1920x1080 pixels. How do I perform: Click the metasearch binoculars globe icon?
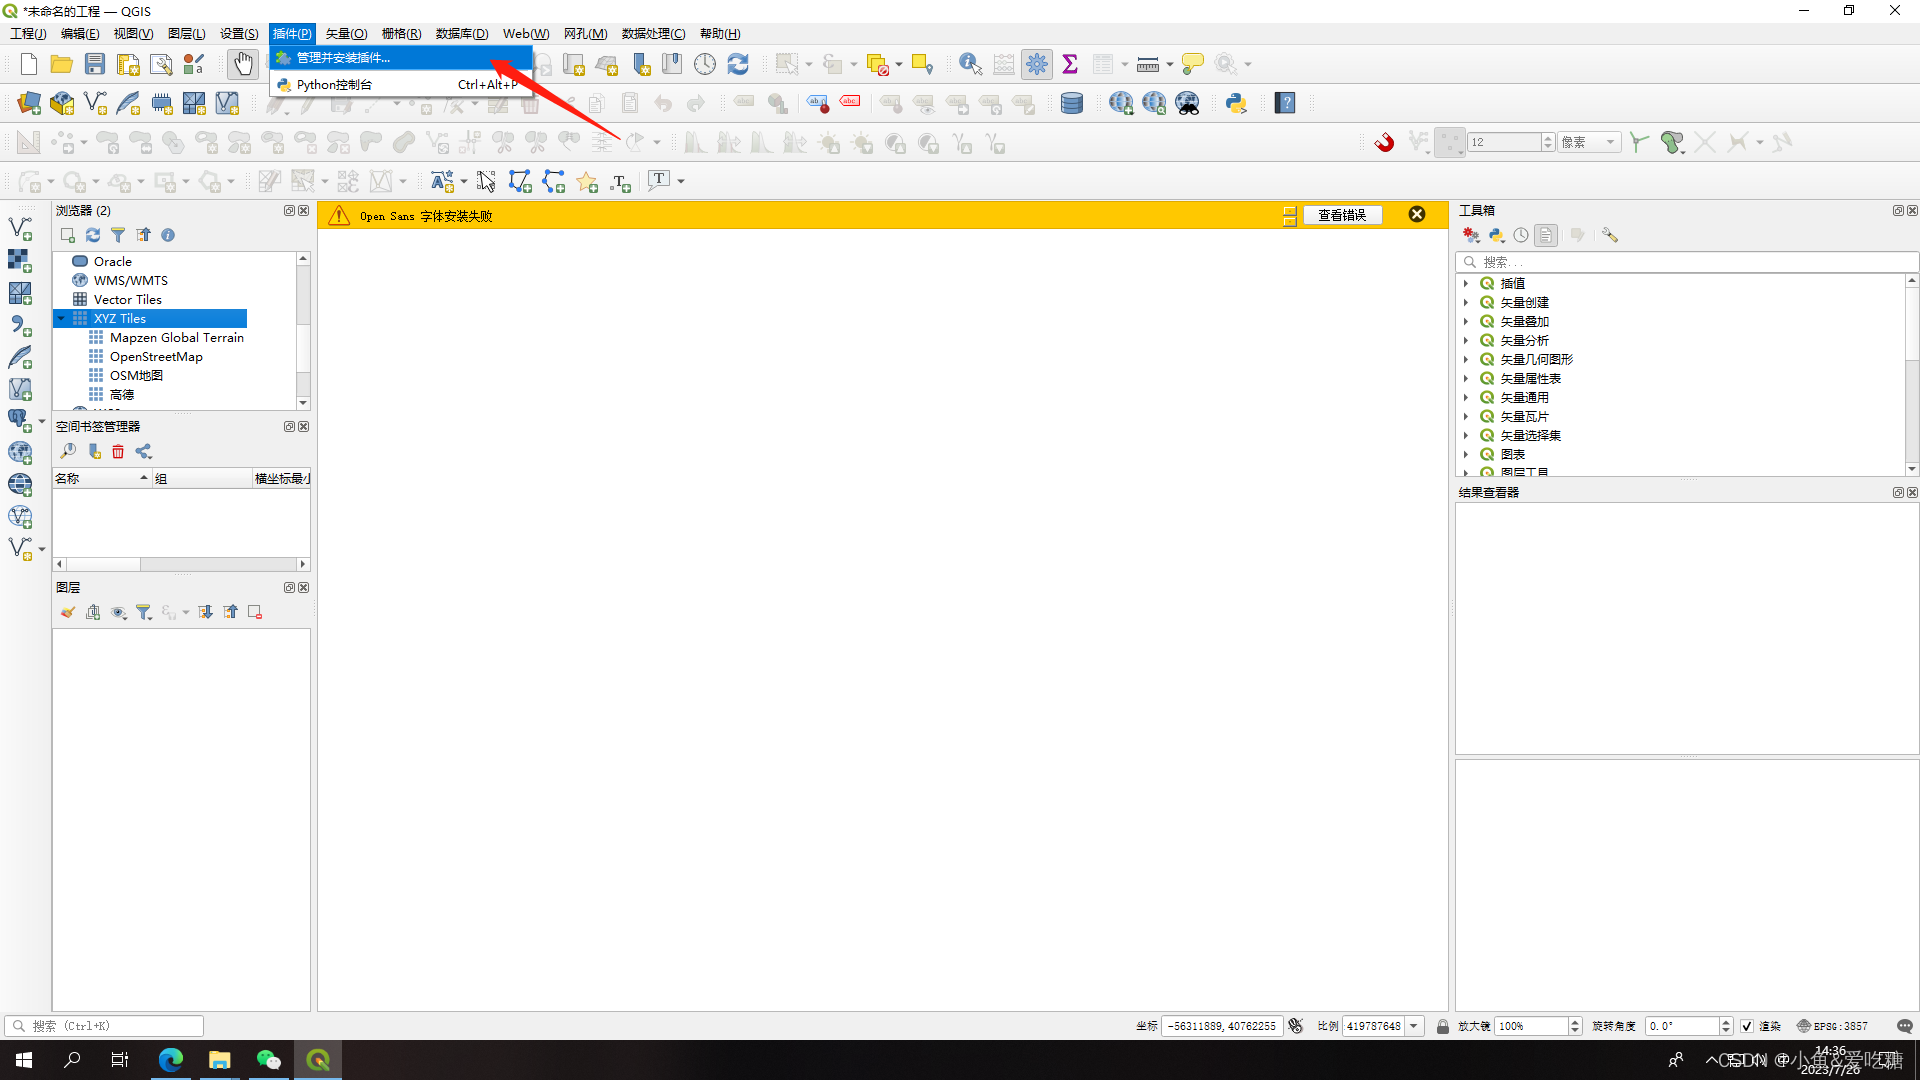1187,103
